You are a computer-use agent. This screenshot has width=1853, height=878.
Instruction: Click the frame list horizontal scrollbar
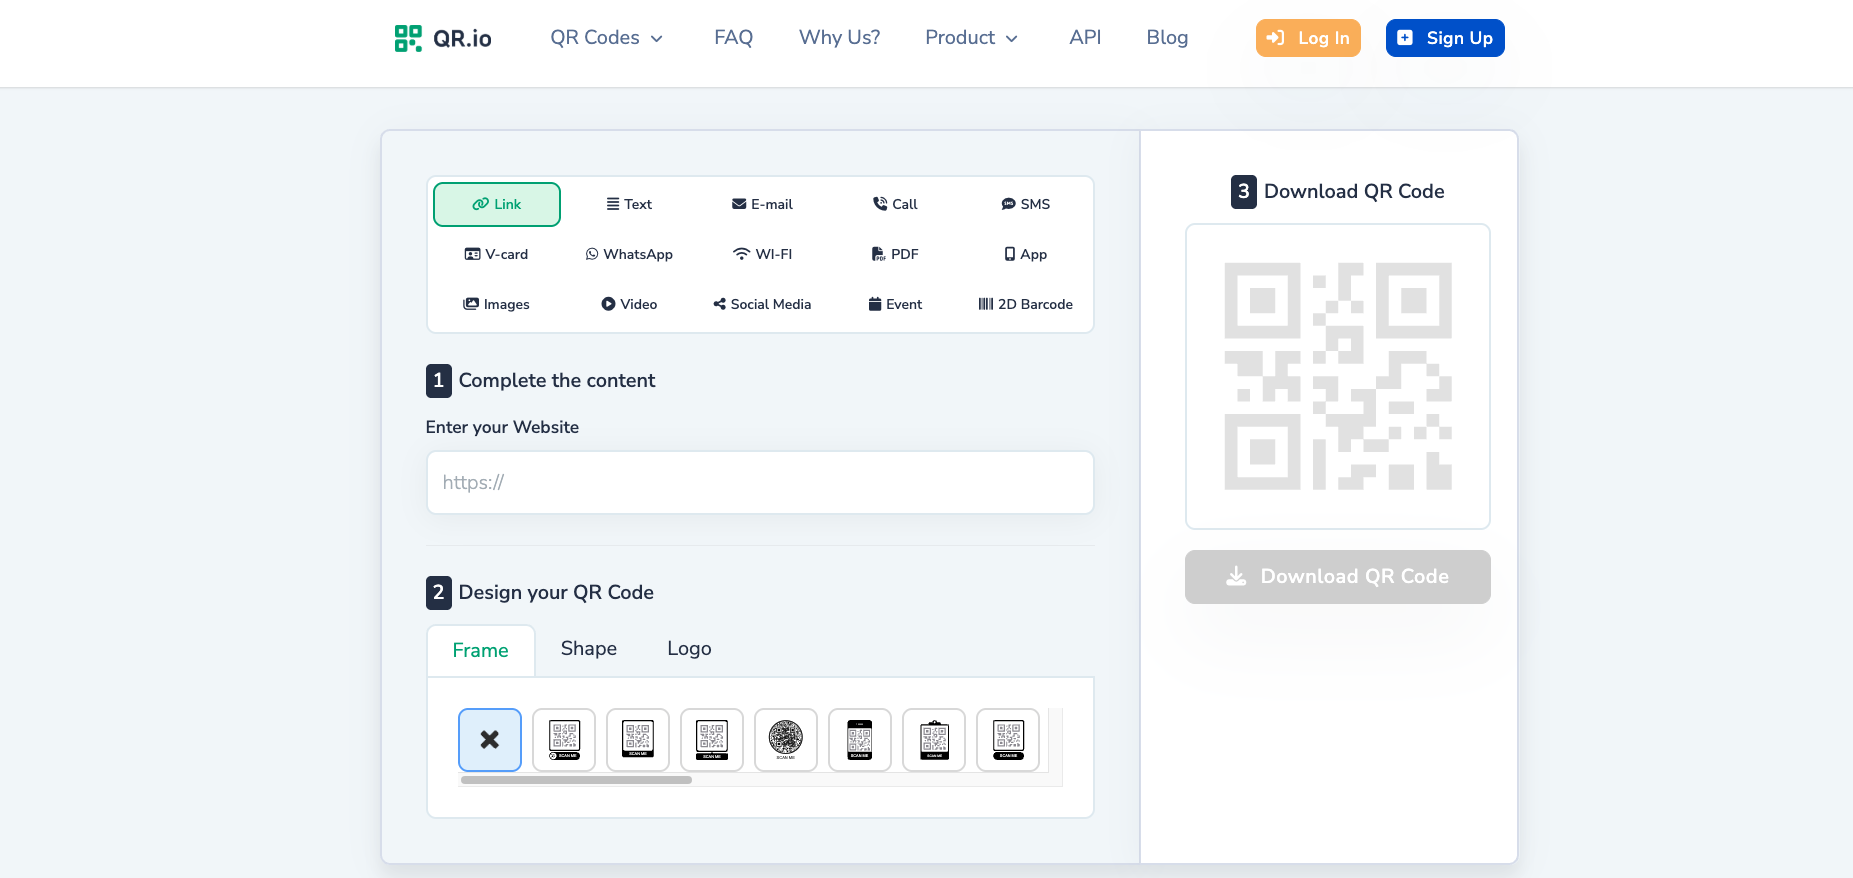(576, 780)
